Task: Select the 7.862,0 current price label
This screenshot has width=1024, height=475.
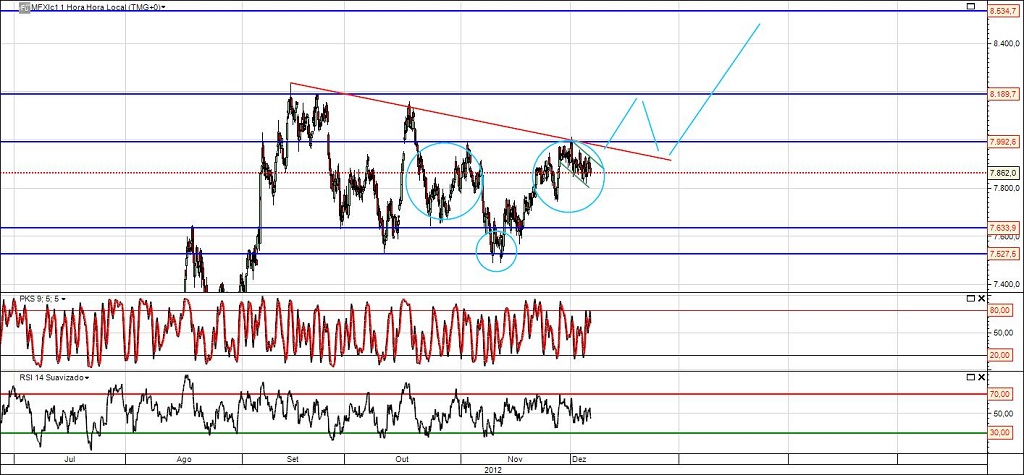Action: (1005, 173)
